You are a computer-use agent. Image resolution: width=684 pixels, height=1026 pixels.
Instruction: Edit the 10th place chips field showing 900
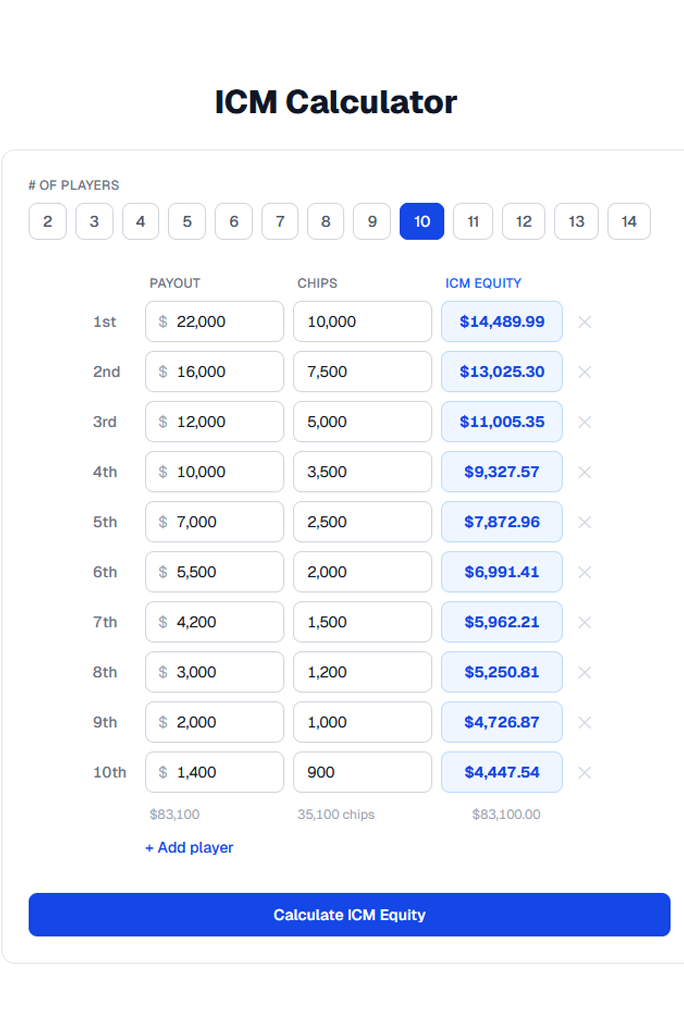tap(362, 772)
